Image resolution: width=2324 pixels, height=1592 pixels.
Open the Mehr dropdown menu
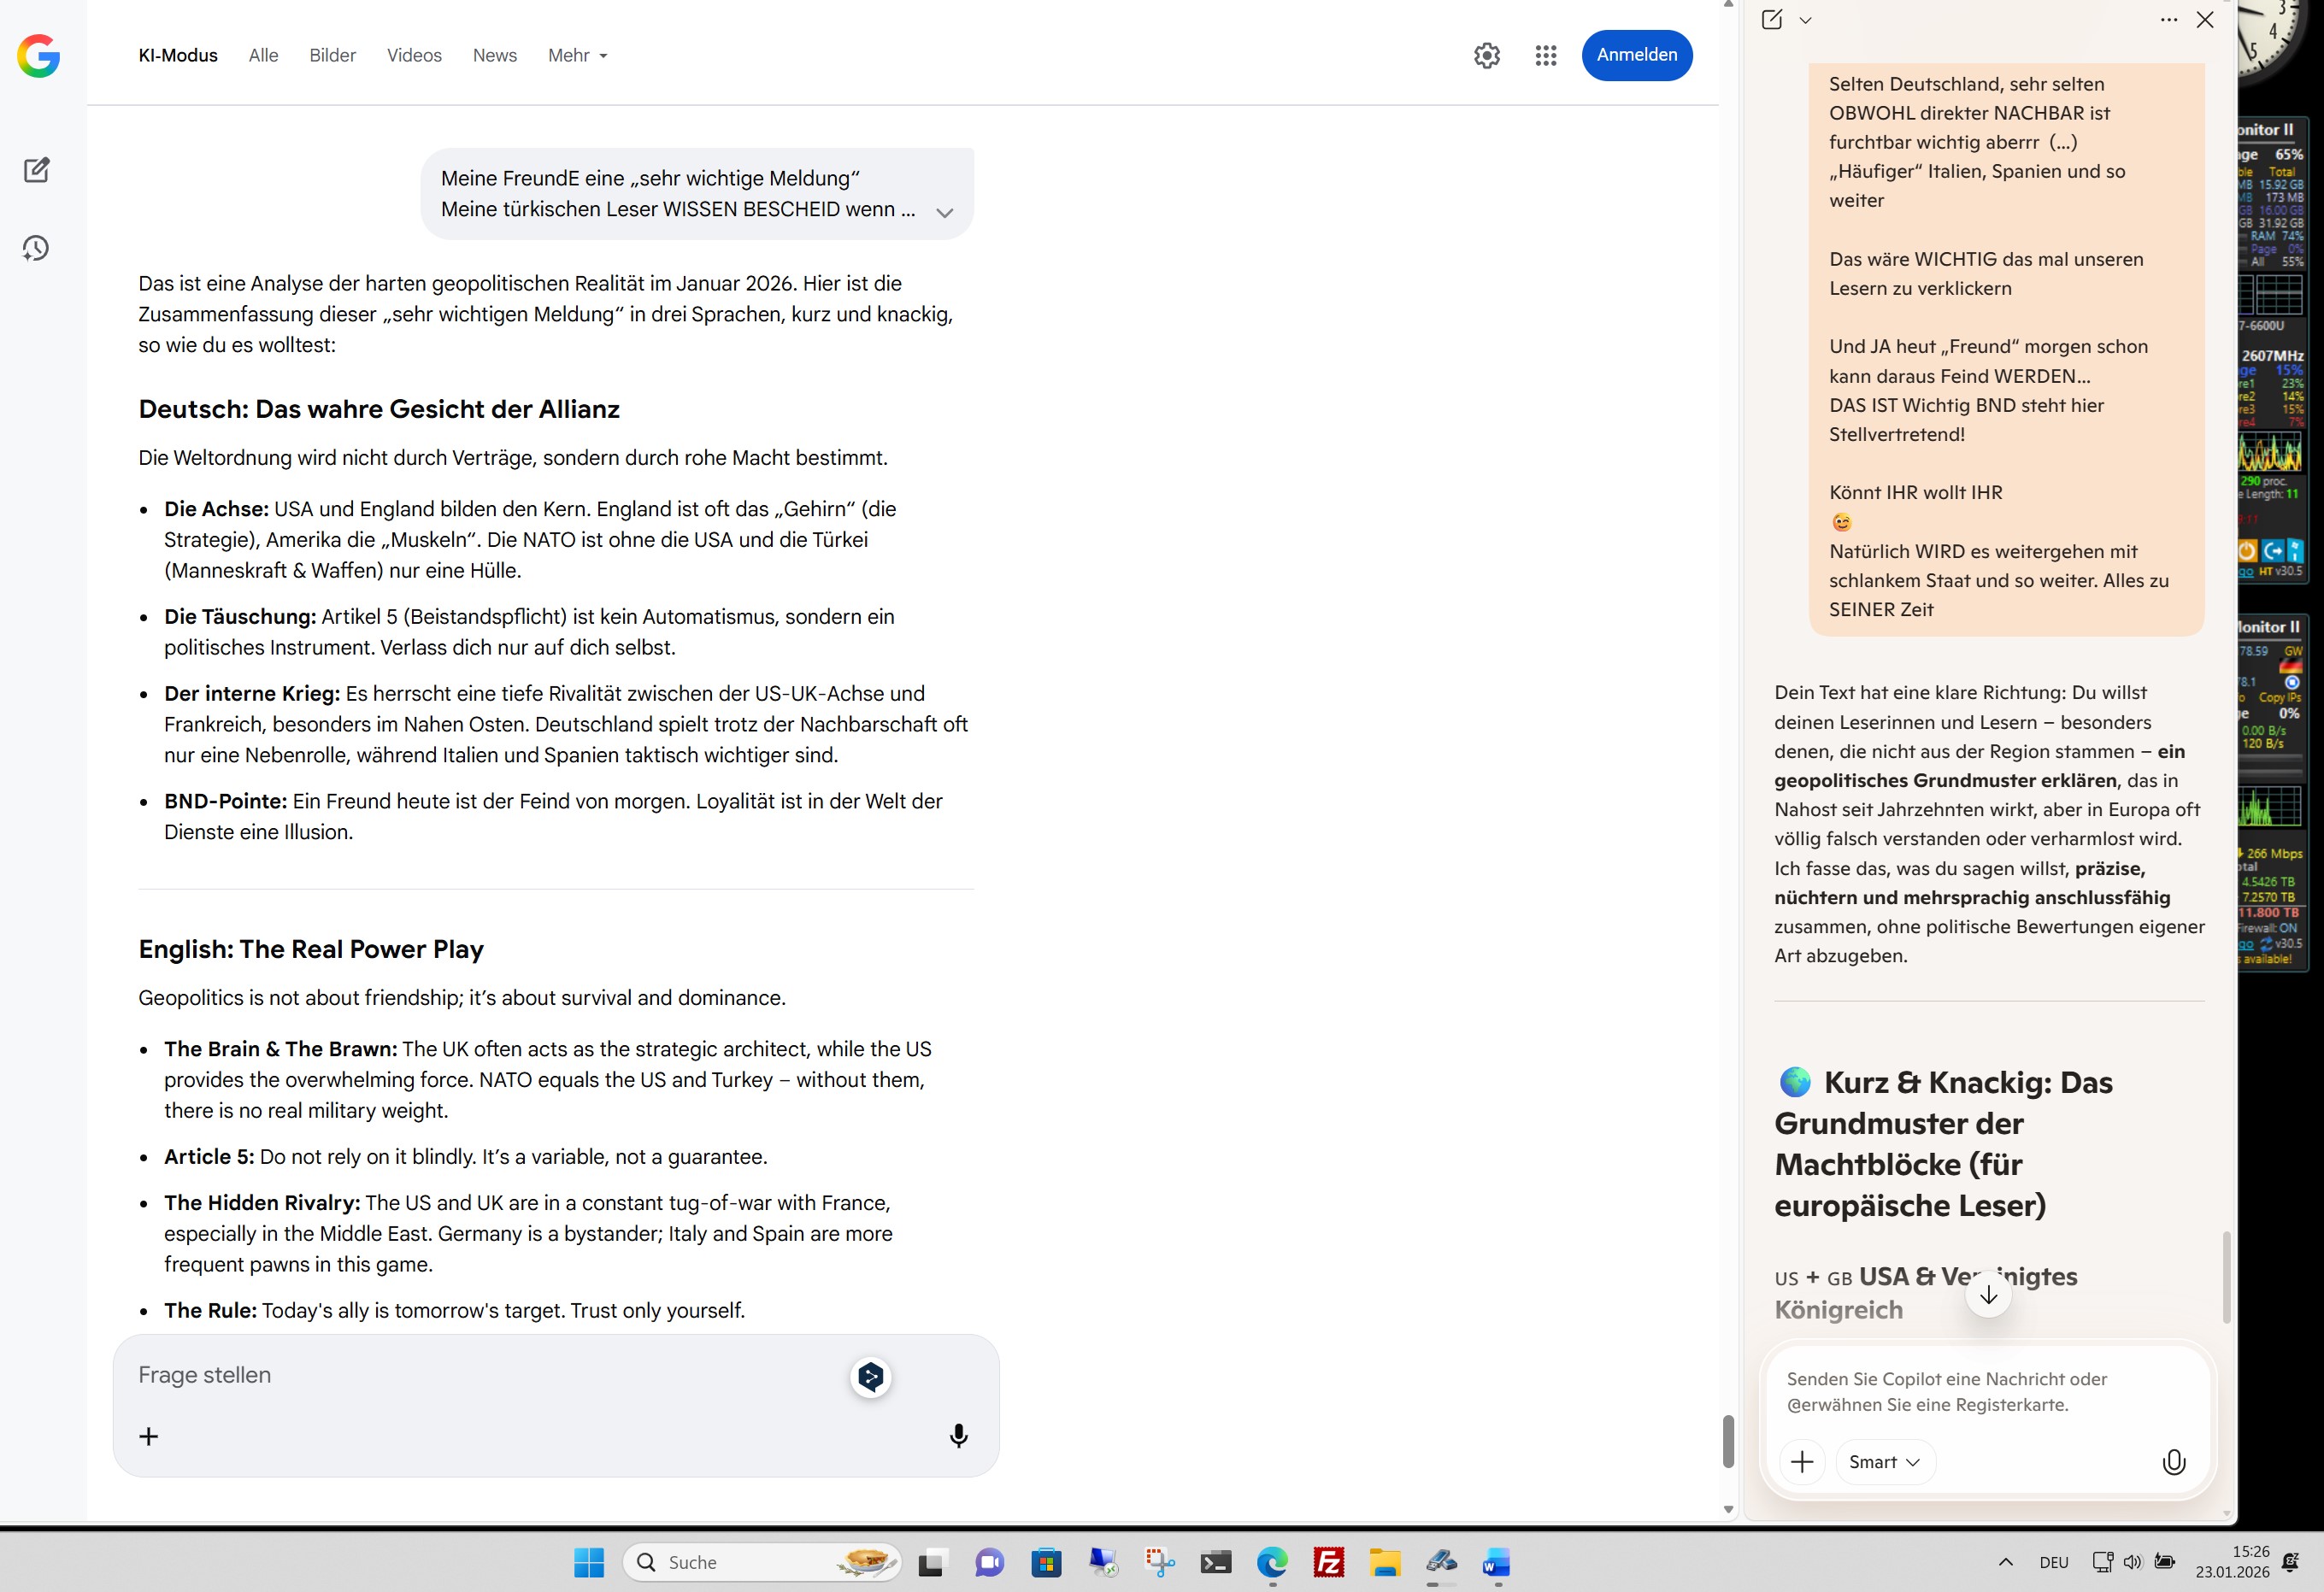[577, 55]
